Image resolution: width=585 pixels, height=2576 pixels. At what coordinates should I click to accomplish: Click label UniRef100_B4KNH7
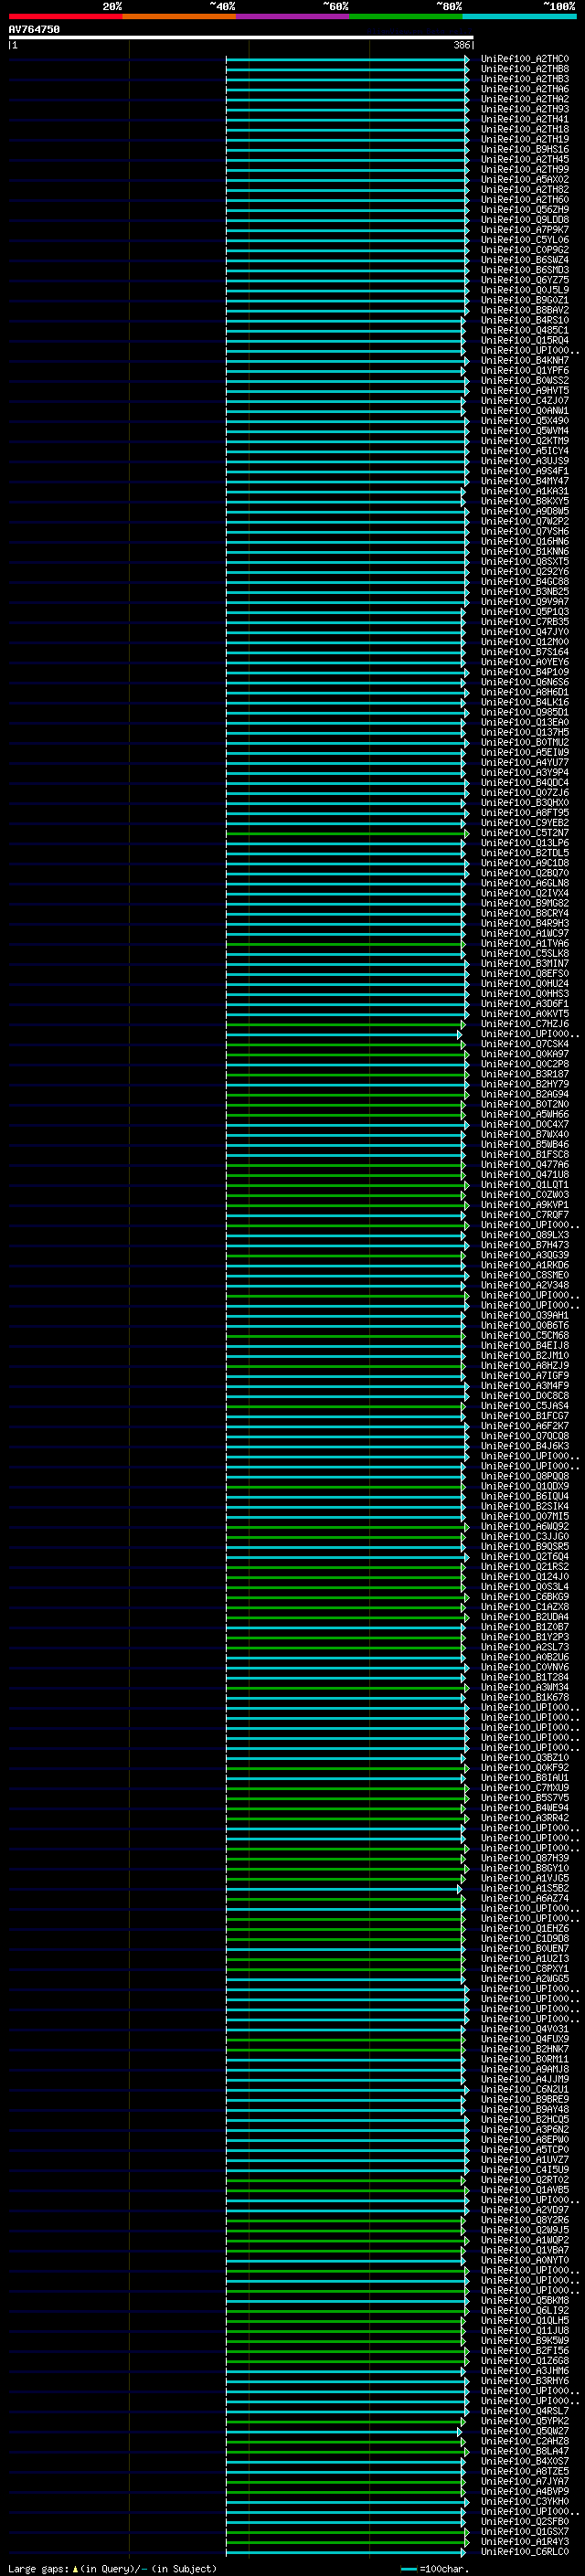[525, 361]
